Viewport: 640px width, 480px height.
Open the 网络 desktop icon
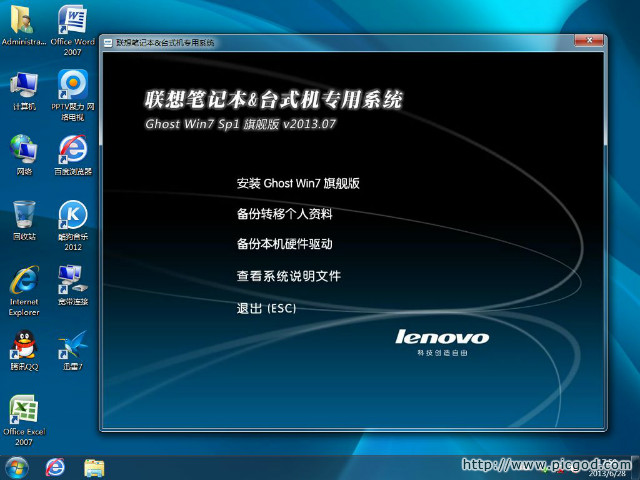[24, 155]
